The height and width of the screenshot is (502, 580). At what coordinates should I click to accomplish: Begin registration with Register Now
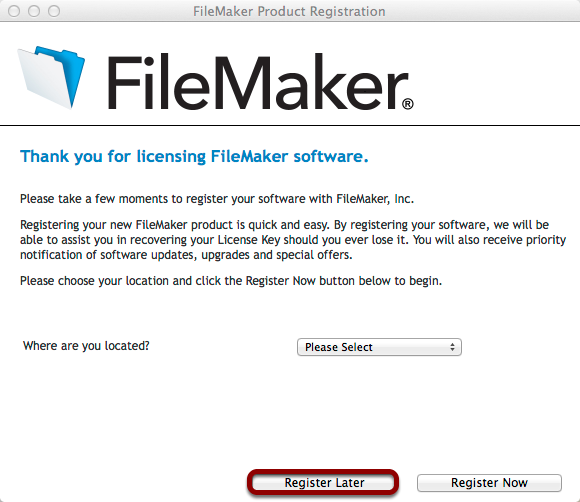tap(489, 482)
